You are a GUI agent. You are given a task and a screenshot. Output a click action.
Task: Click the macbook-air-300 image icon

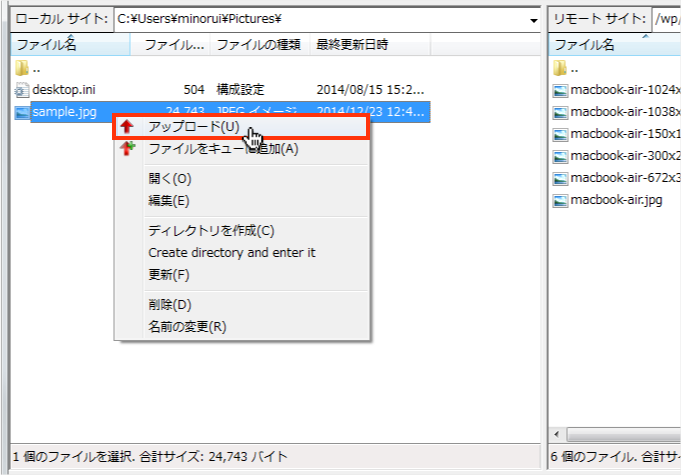click(x=560, y=156)
